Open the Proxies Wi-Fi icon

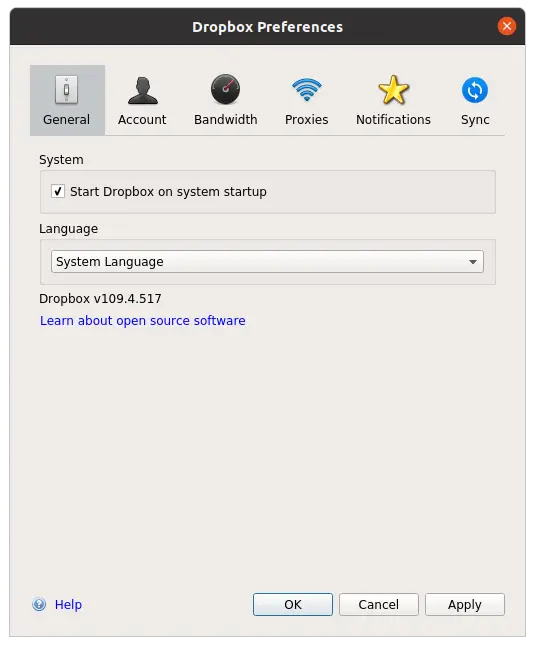click(x=306, y=89)
